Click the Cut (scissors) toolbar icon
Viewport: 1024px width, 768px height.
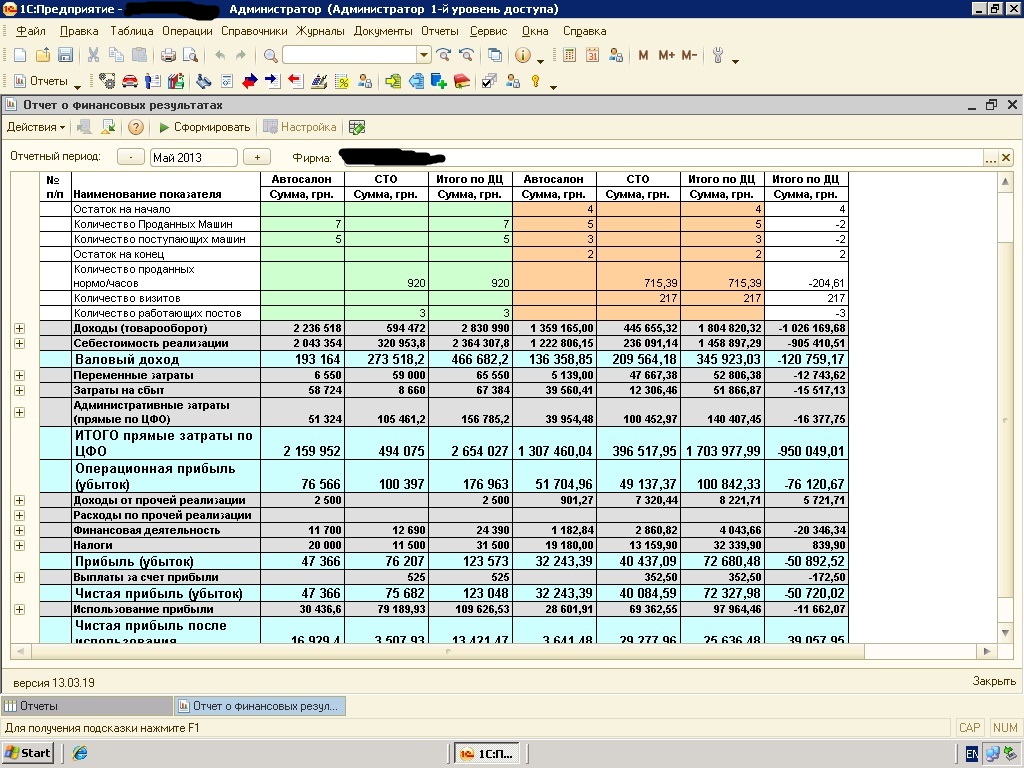pyautogui.click(x=93, y=56)
